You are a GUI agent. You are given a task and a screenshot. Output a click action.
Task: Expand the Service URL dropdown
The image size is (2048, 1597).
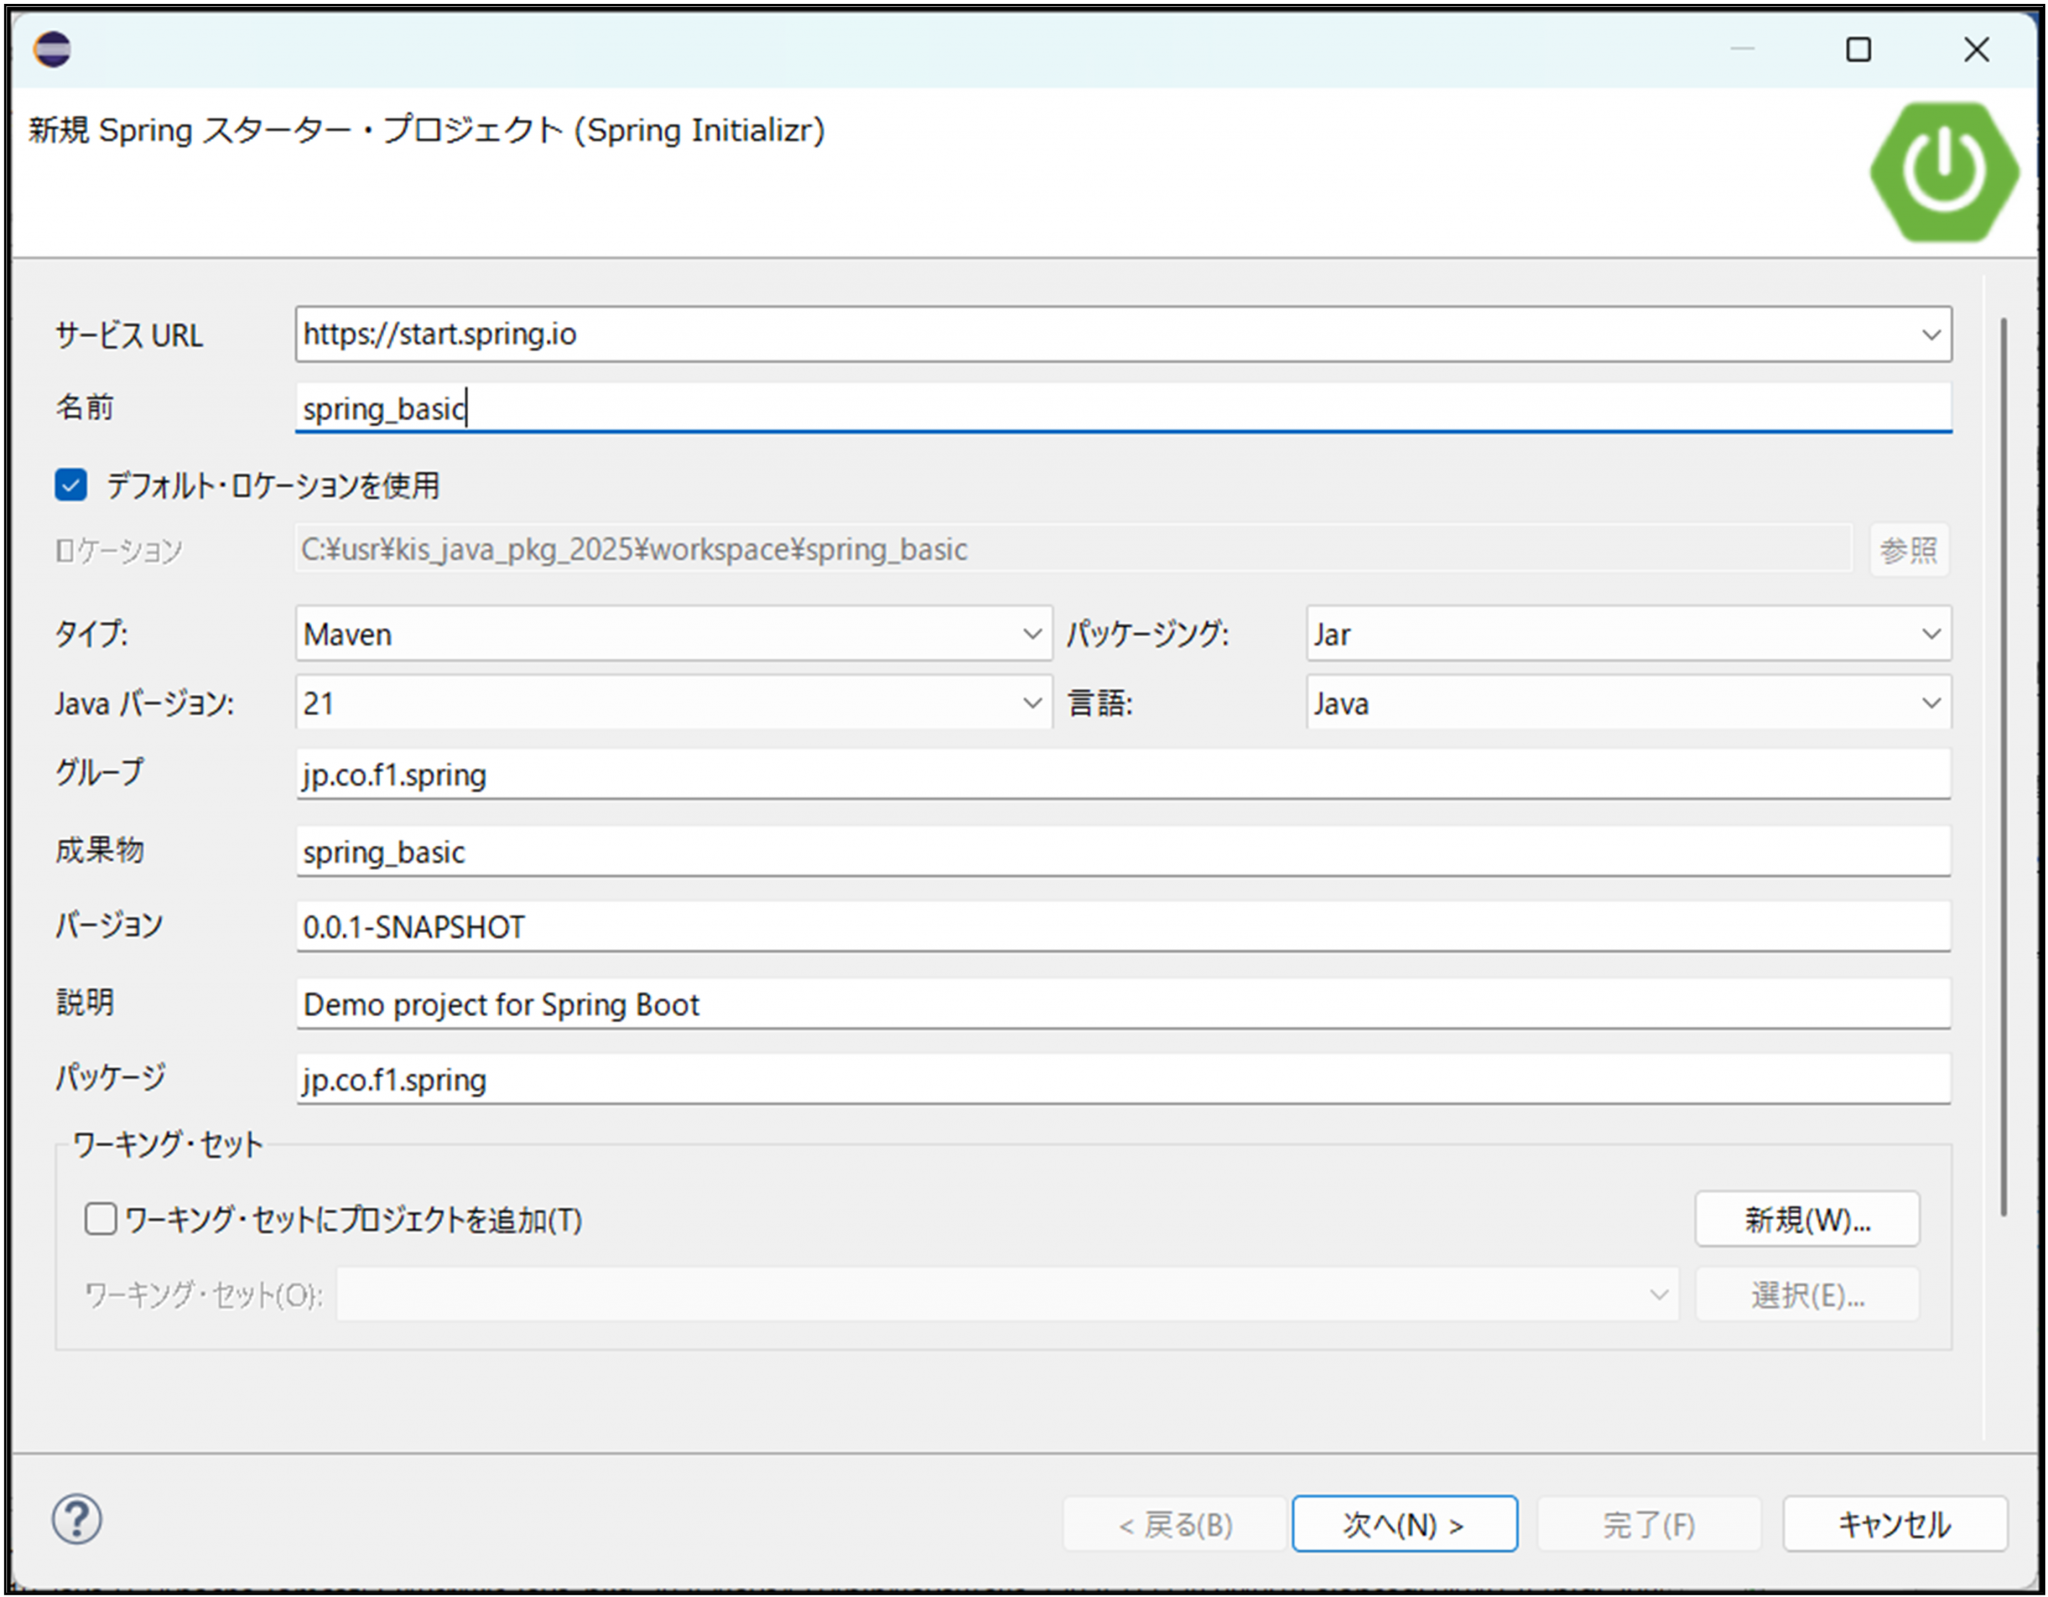[1931, 334]
